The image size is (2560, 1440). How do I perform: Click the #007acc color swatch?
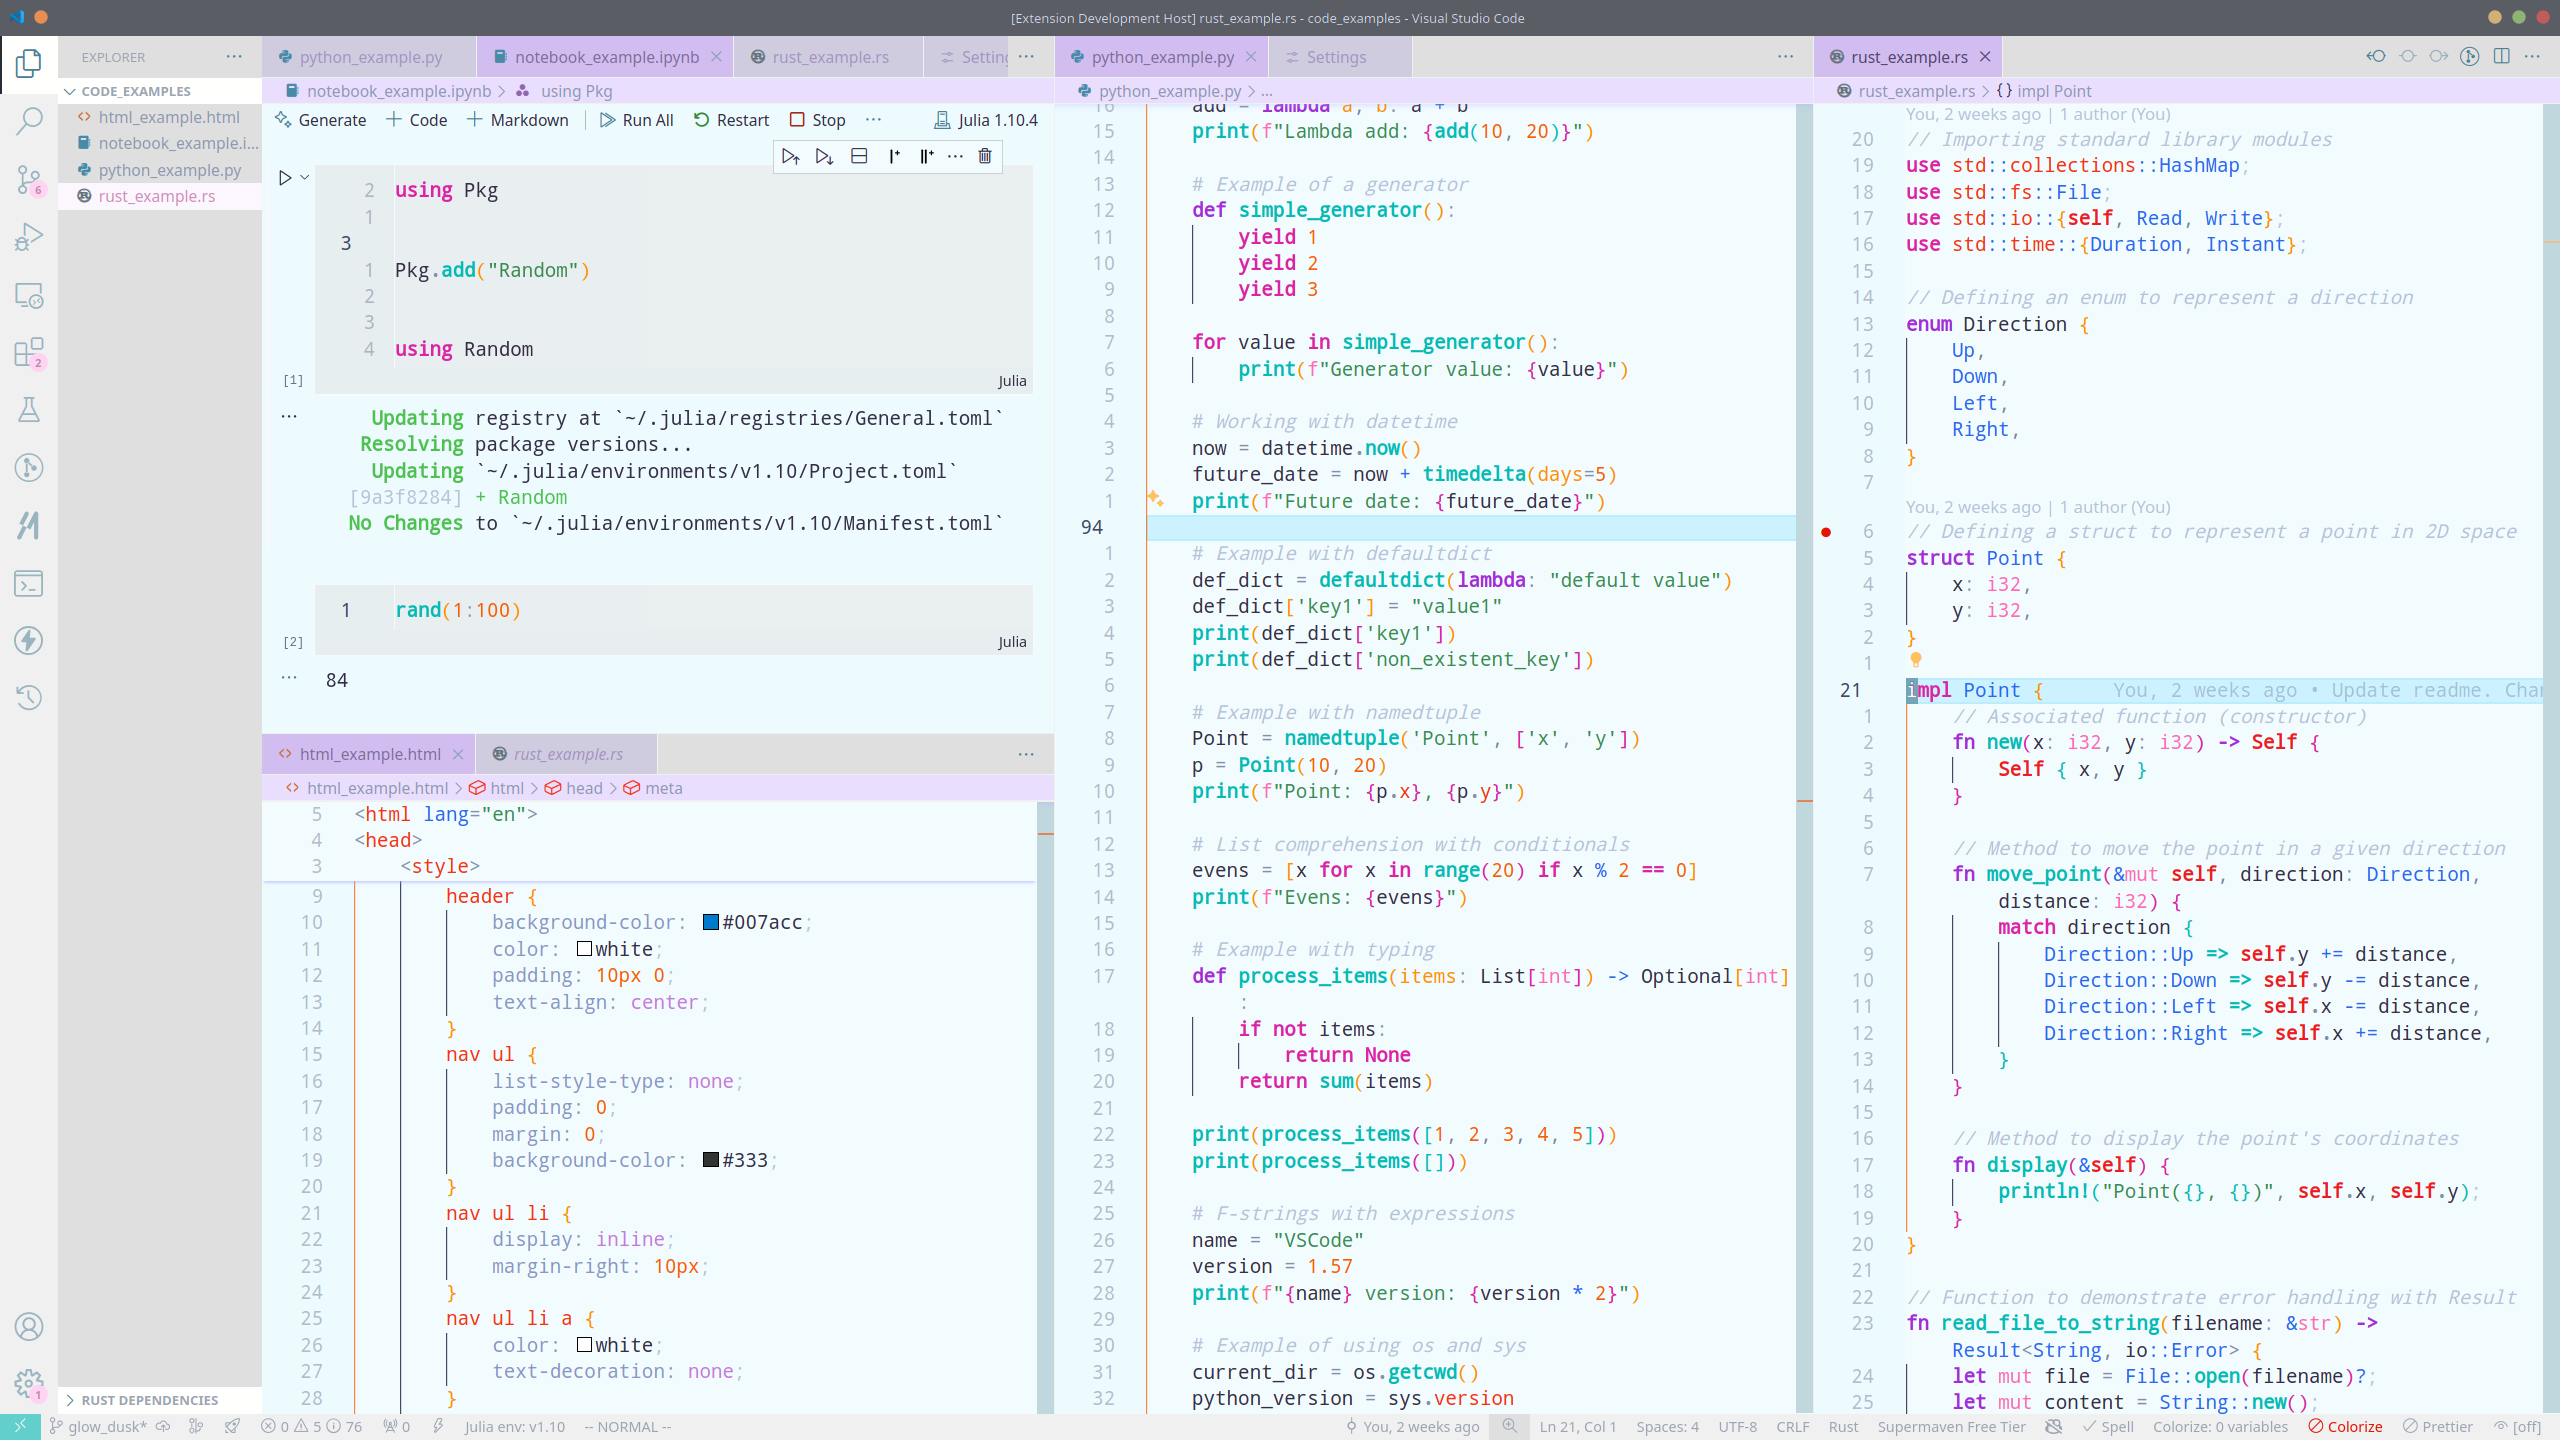[x=711, y=922]
